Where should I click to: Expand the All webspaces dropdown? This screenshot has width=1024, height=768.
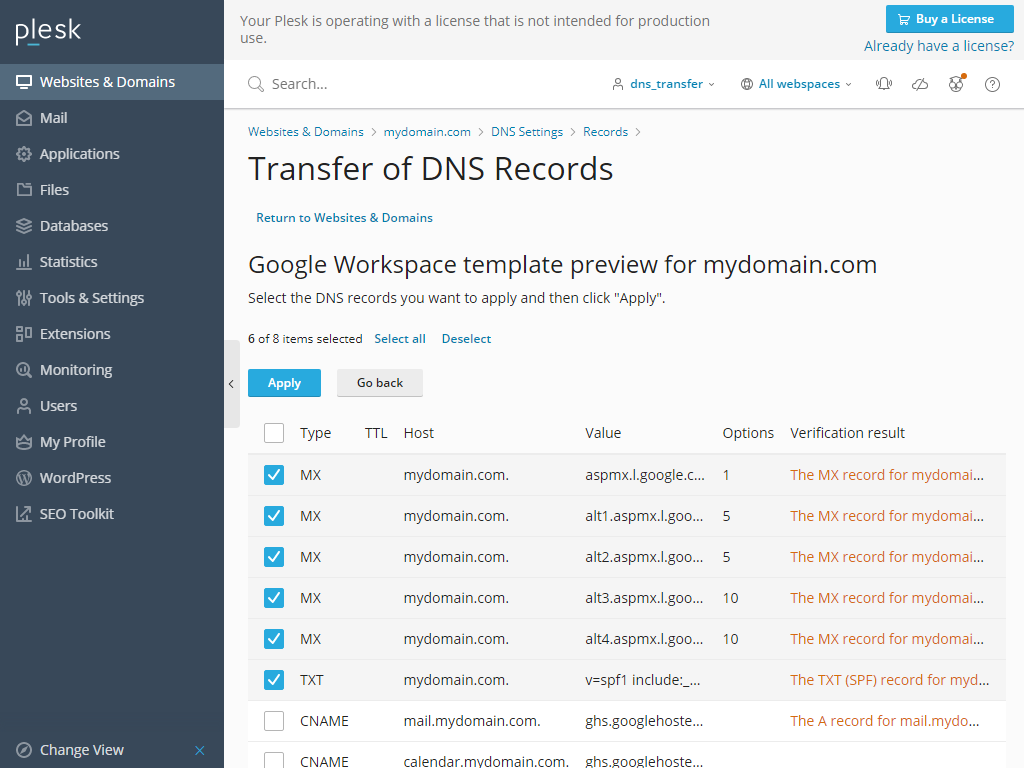coord(795,84)
